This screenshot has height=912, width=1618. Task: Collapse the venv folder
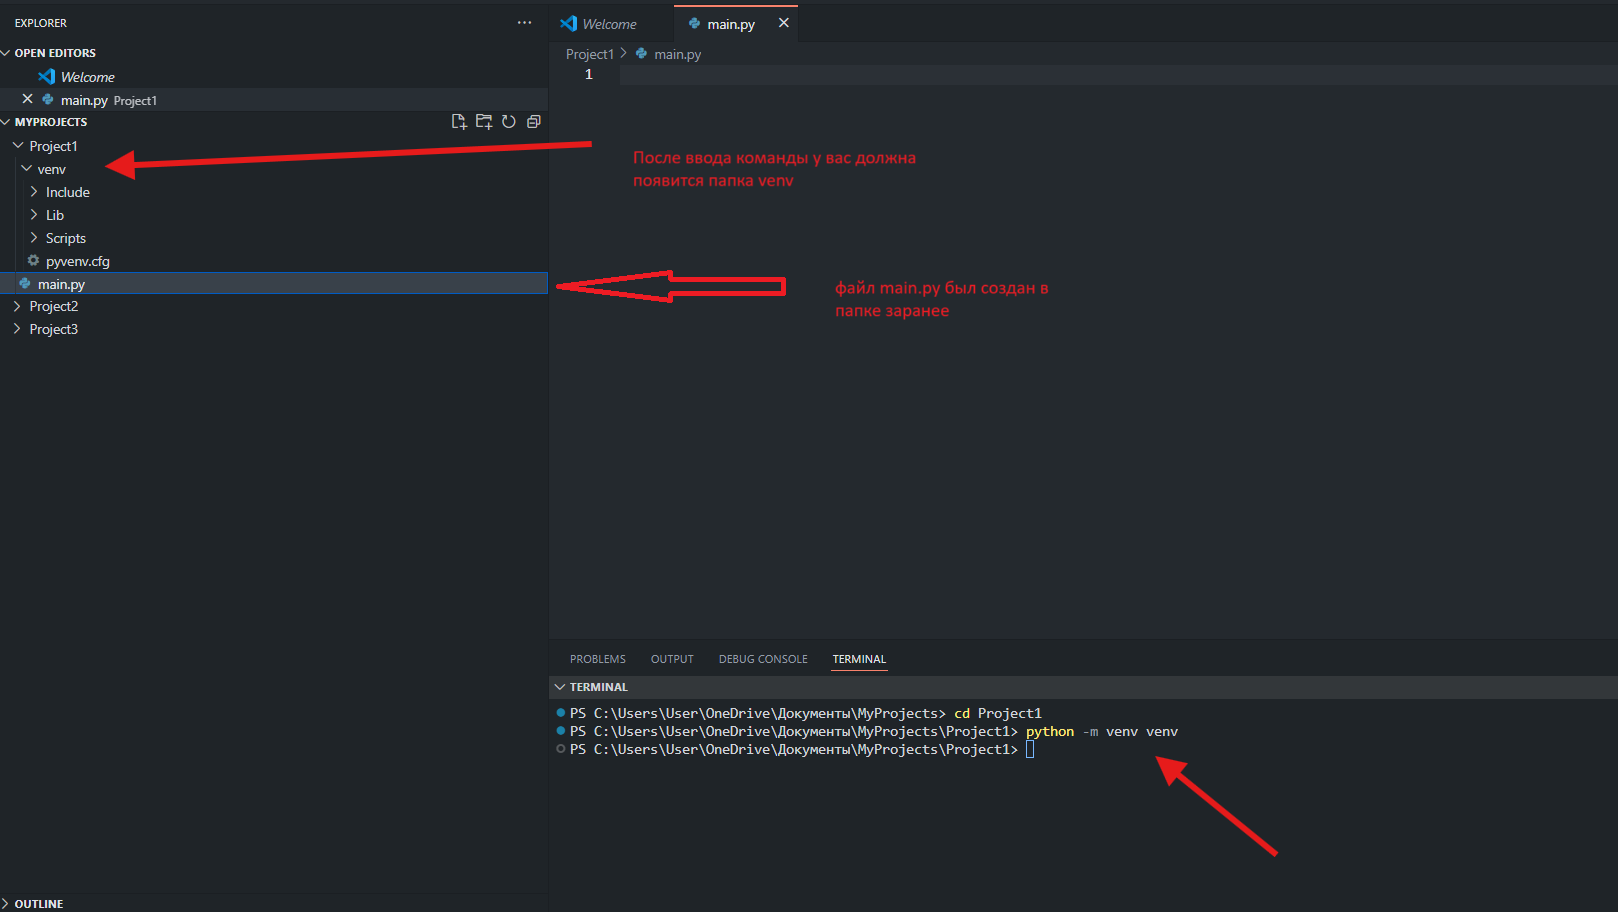coord(51,169)
